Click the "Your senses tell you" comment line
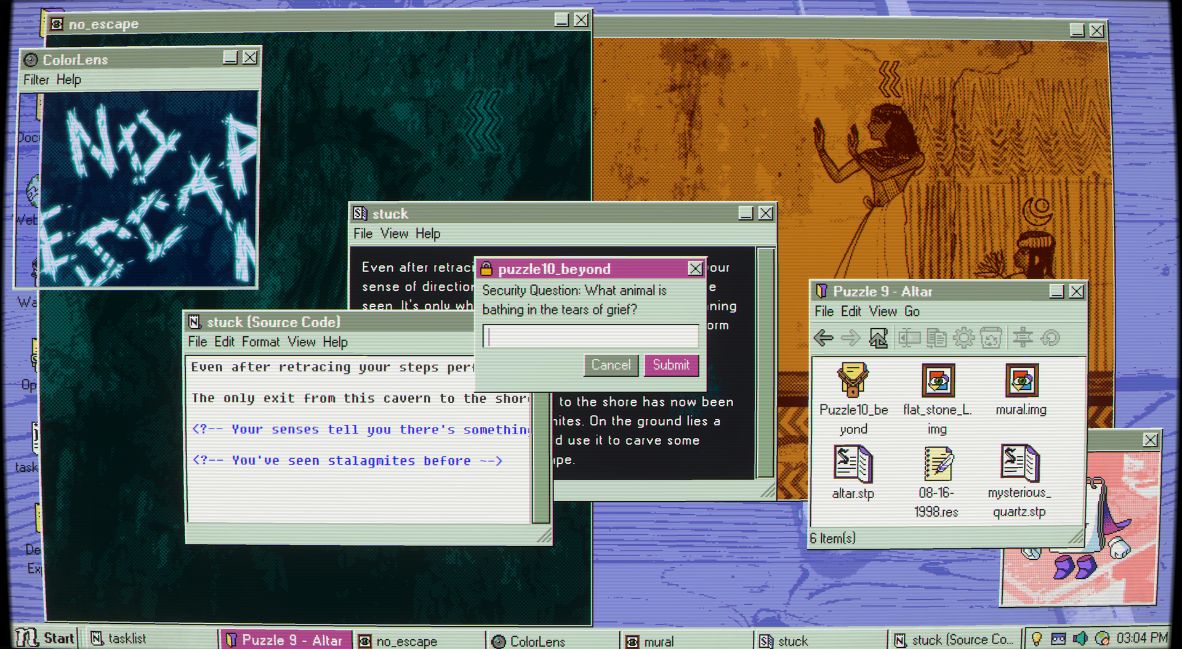This screenshot has height=649, width=1182. pyautogui.click(x=362, y=430)
